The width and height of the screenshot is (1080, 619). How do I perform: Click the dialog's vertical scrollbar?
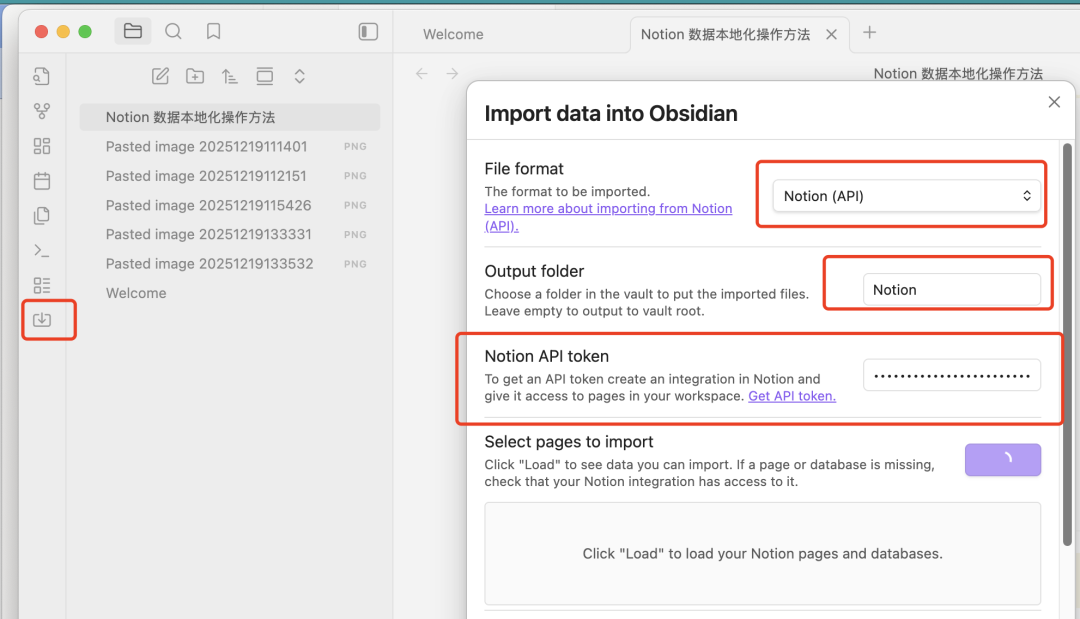pyautogui.click(x=1067, y=344)
